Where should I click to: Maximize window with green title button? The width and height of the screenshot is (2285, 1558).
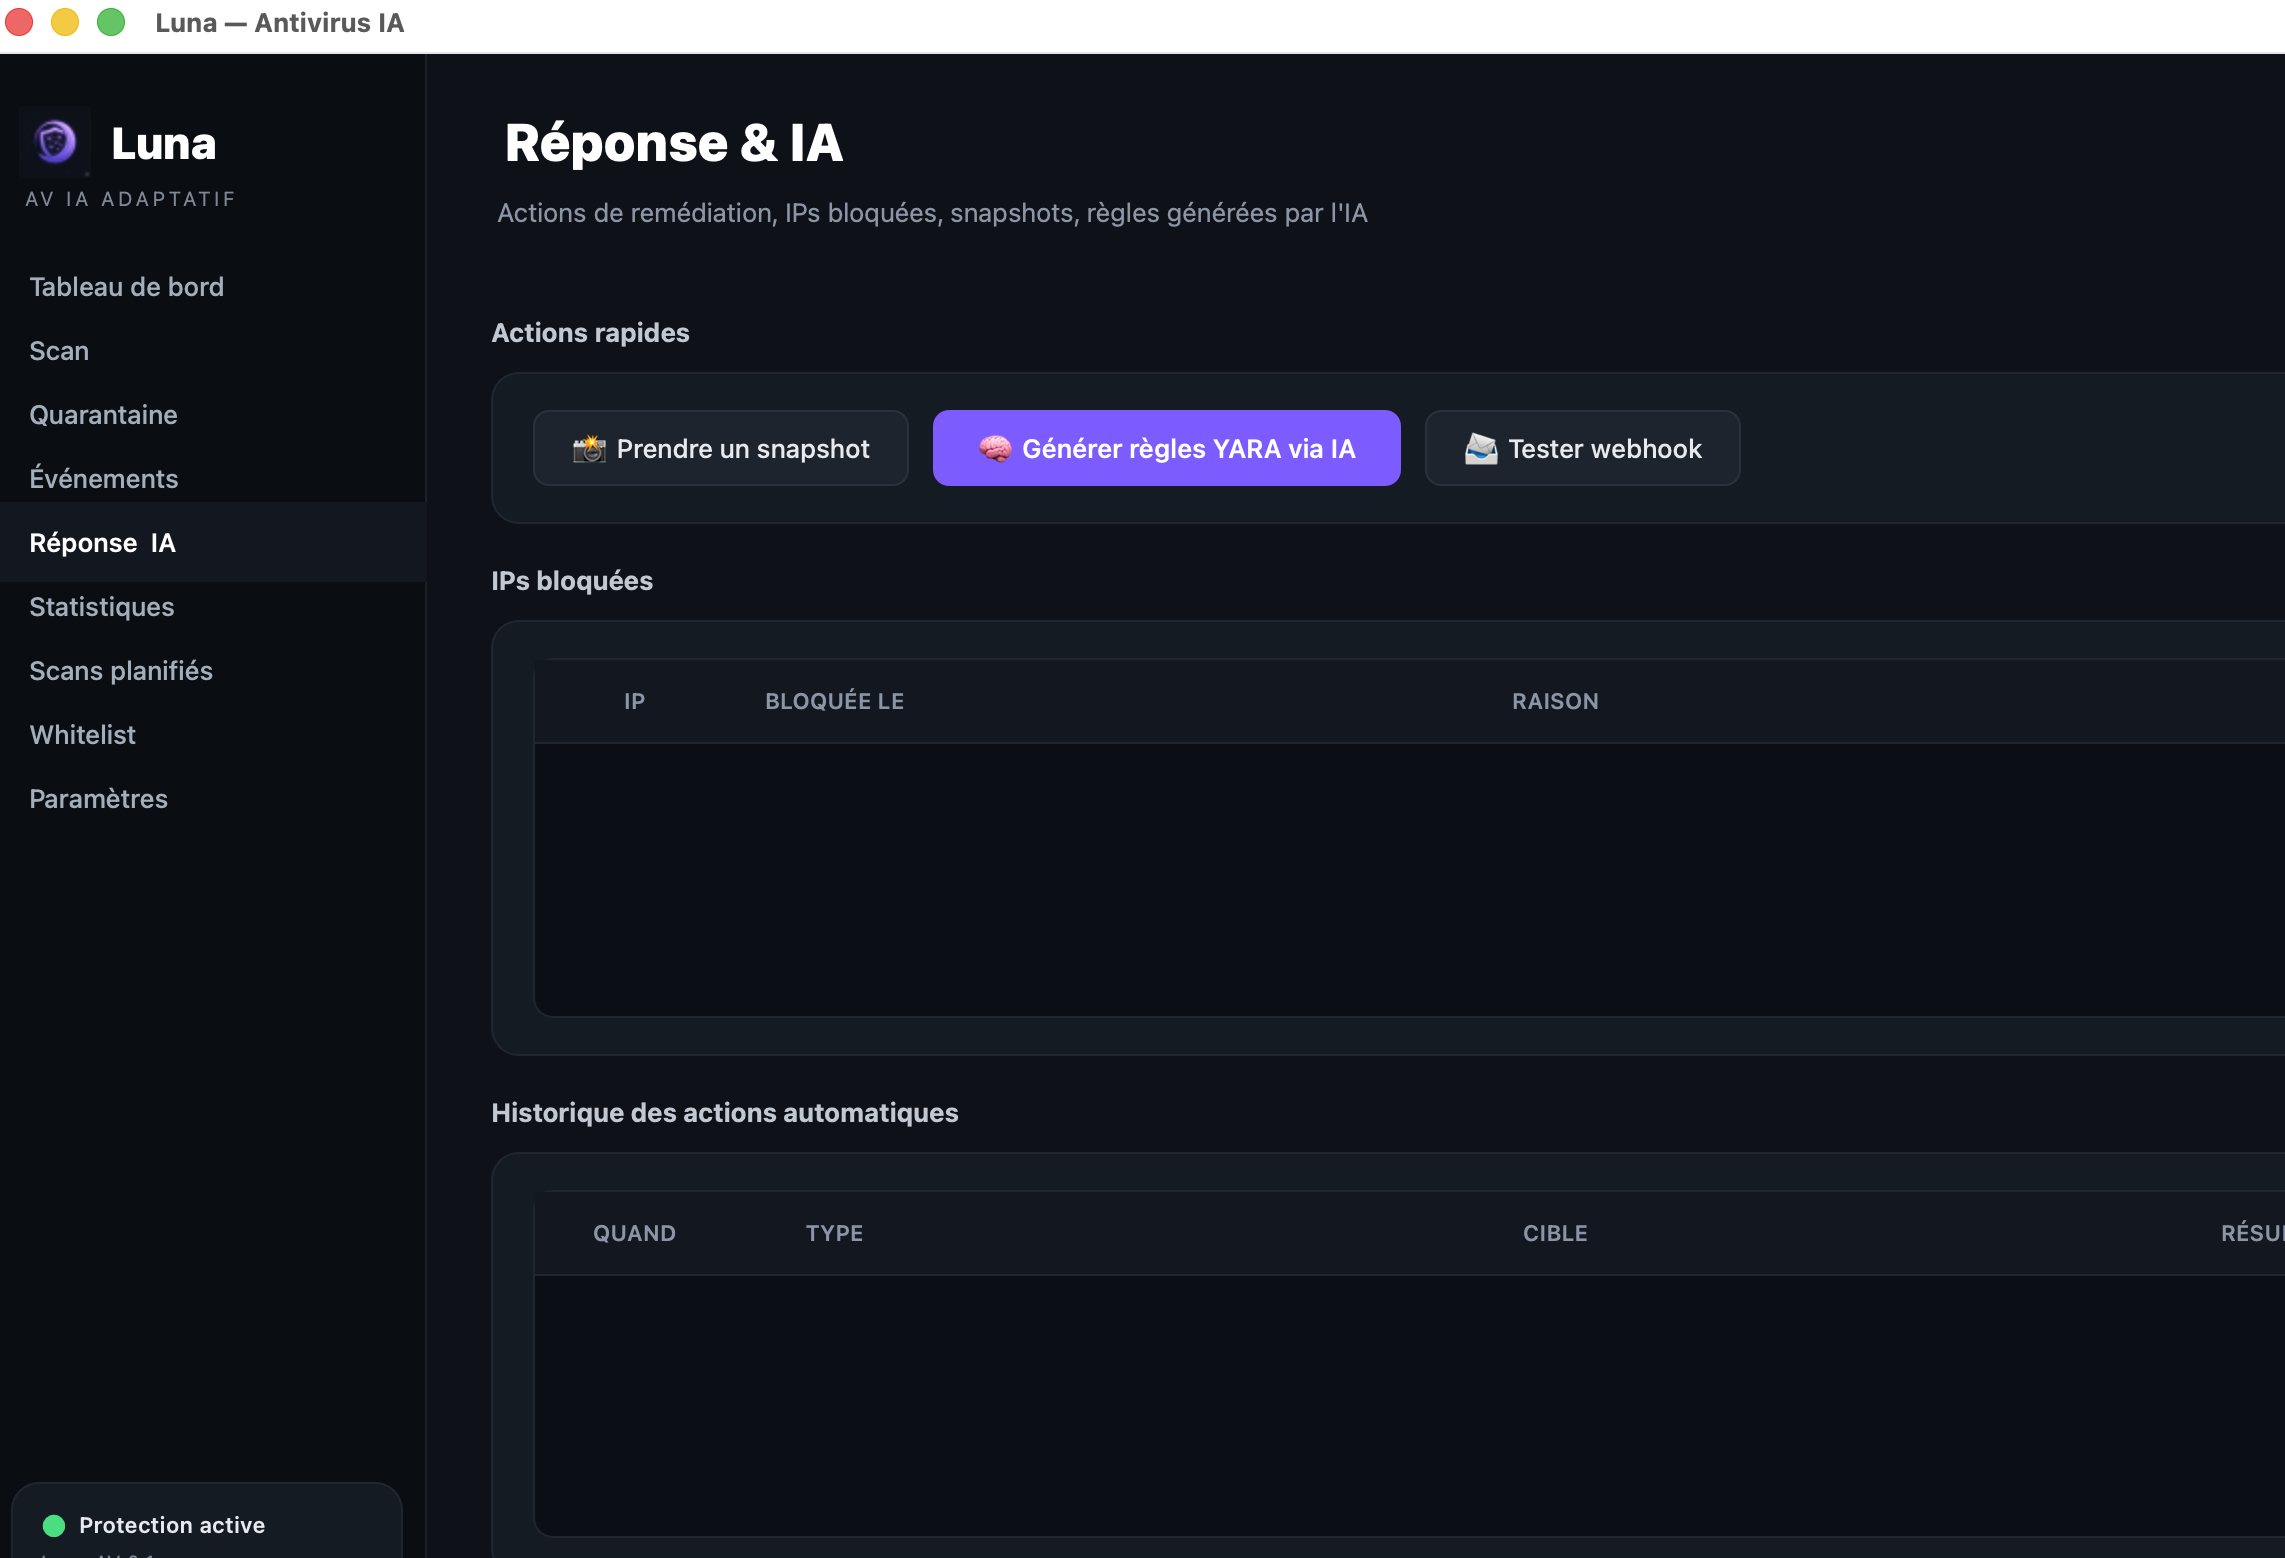coord(111,22)
